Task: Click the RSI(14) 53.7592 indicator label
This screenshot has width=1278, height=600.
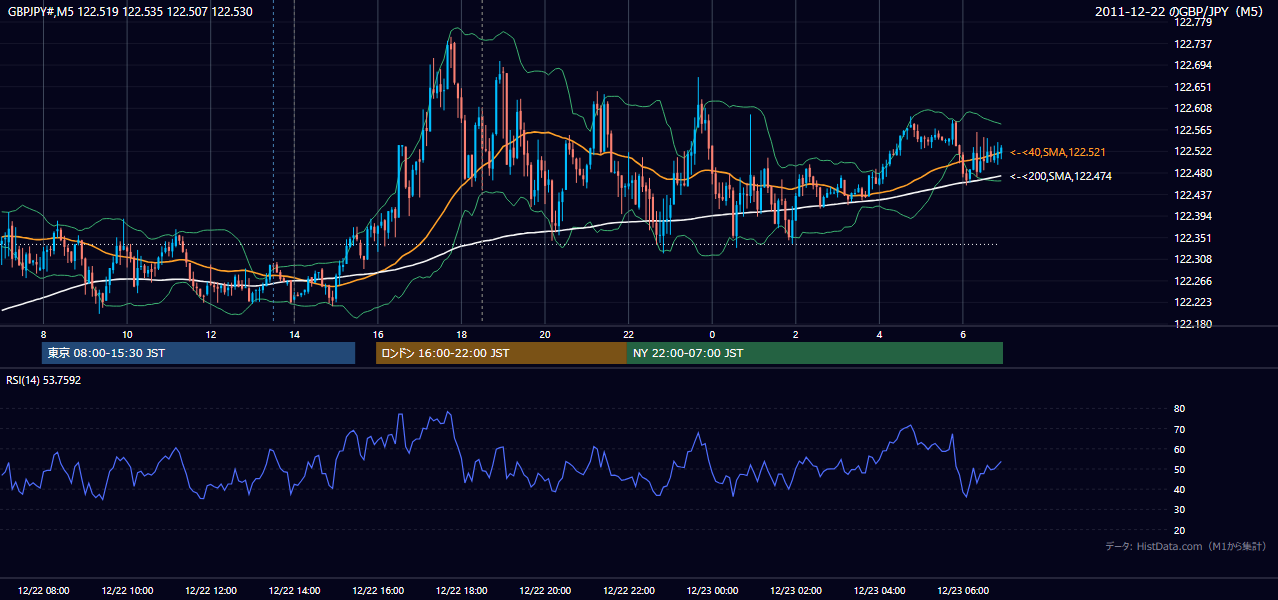Action: [x=44, y=380]
